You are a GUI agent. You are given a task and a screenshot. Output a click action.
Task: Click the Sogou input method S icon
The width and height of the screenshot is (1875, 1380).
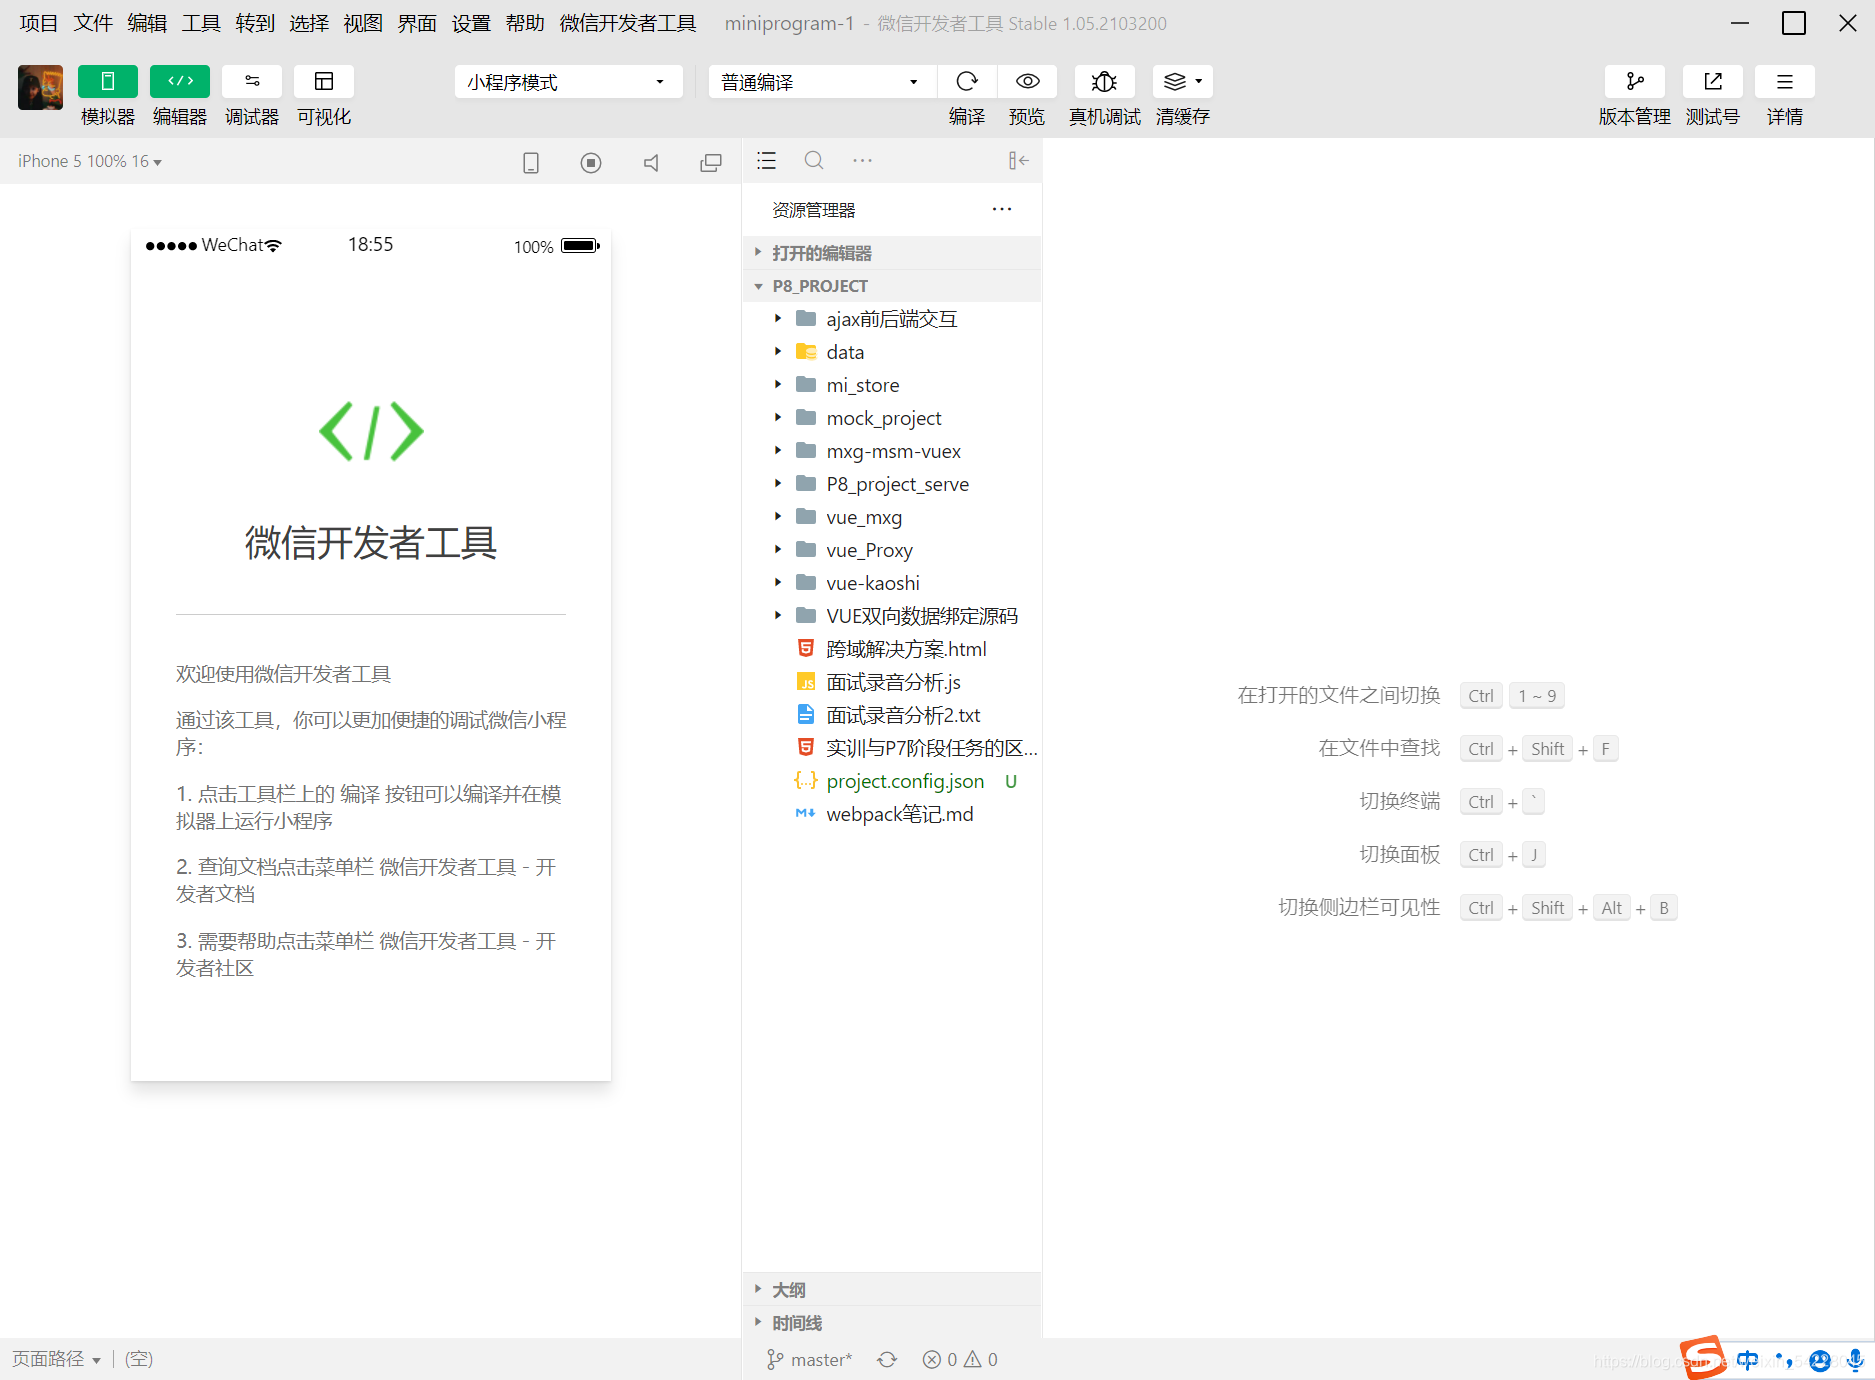[x=1703, y=1358]
